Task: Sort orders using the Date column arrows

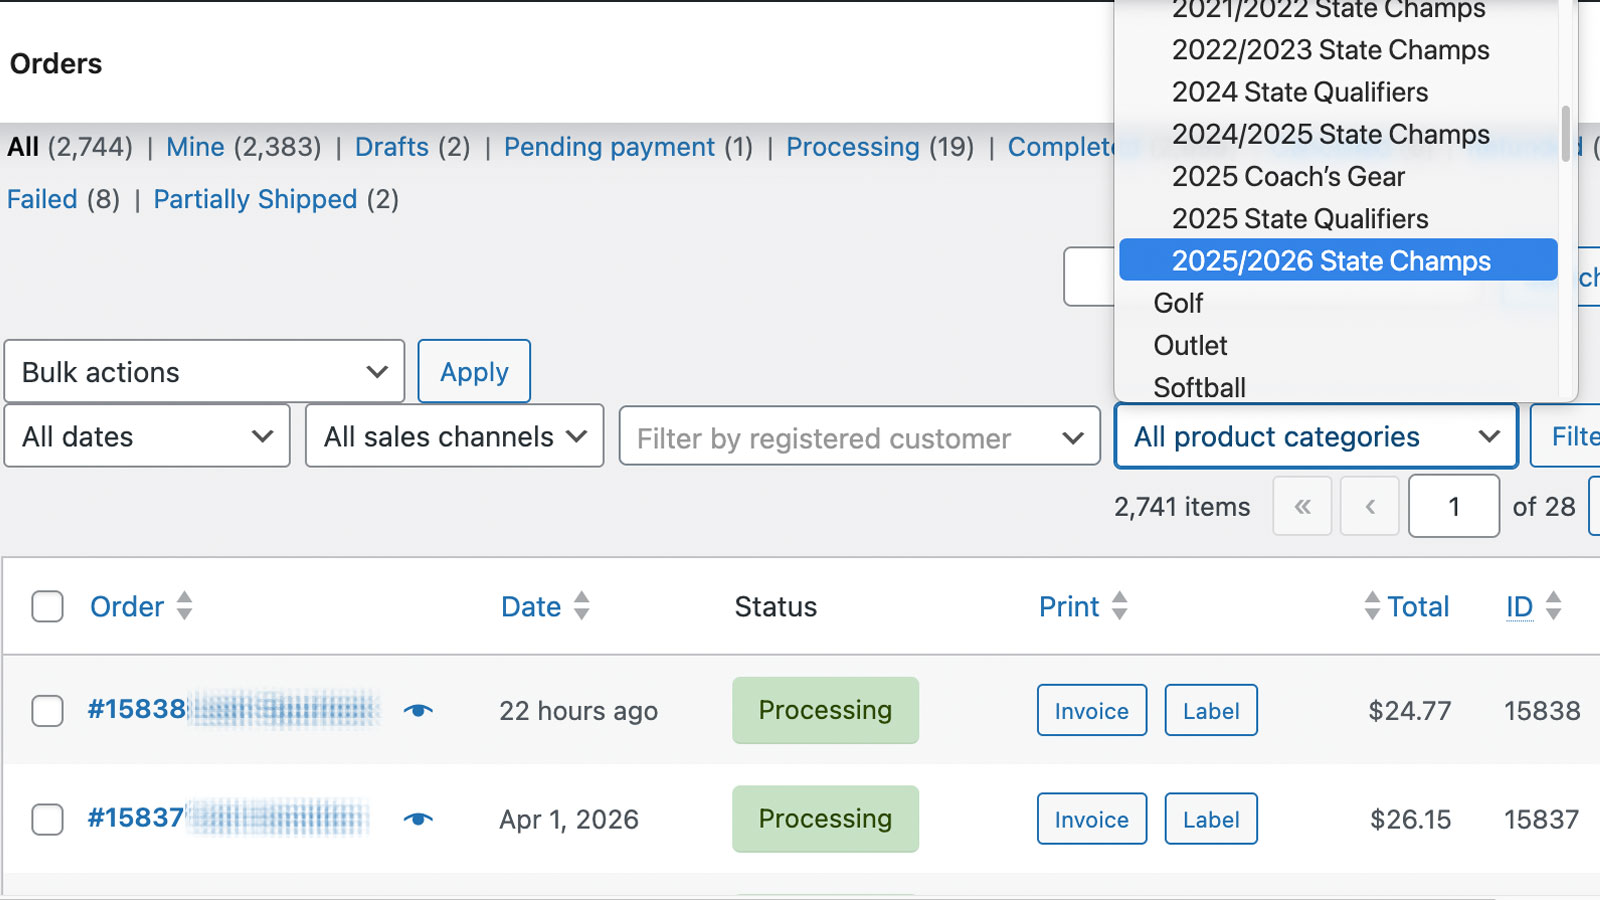Action: pyautogui.click(x=581, y=606)
